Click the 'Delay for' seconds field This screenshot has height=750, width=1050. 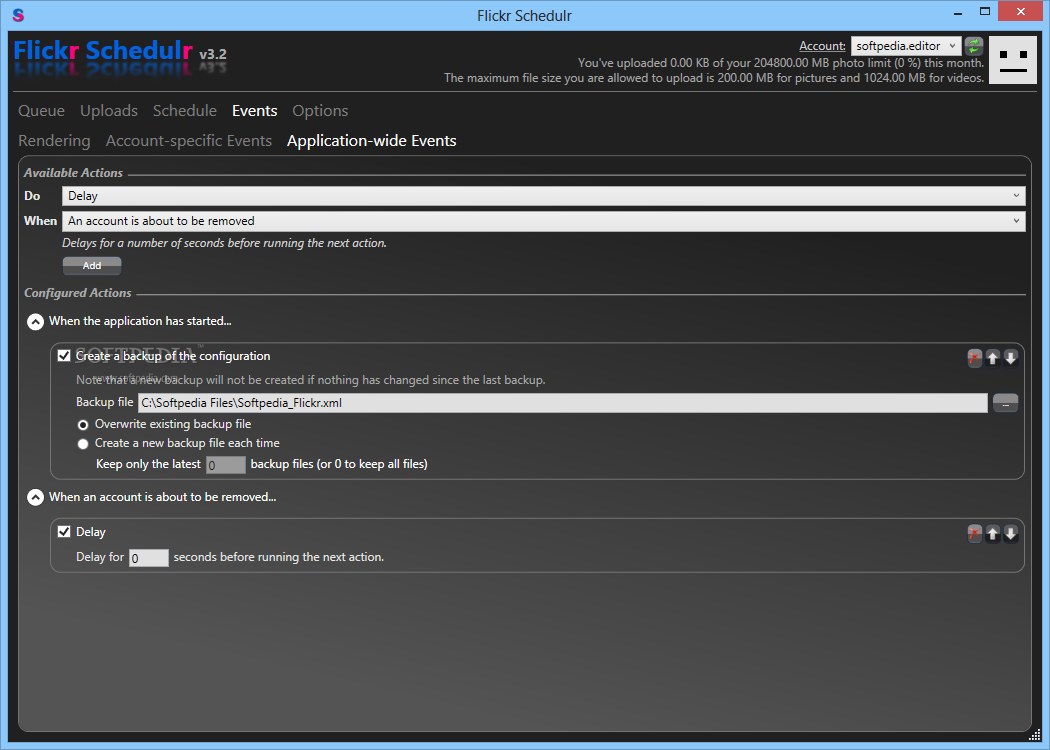click(149, 558)
